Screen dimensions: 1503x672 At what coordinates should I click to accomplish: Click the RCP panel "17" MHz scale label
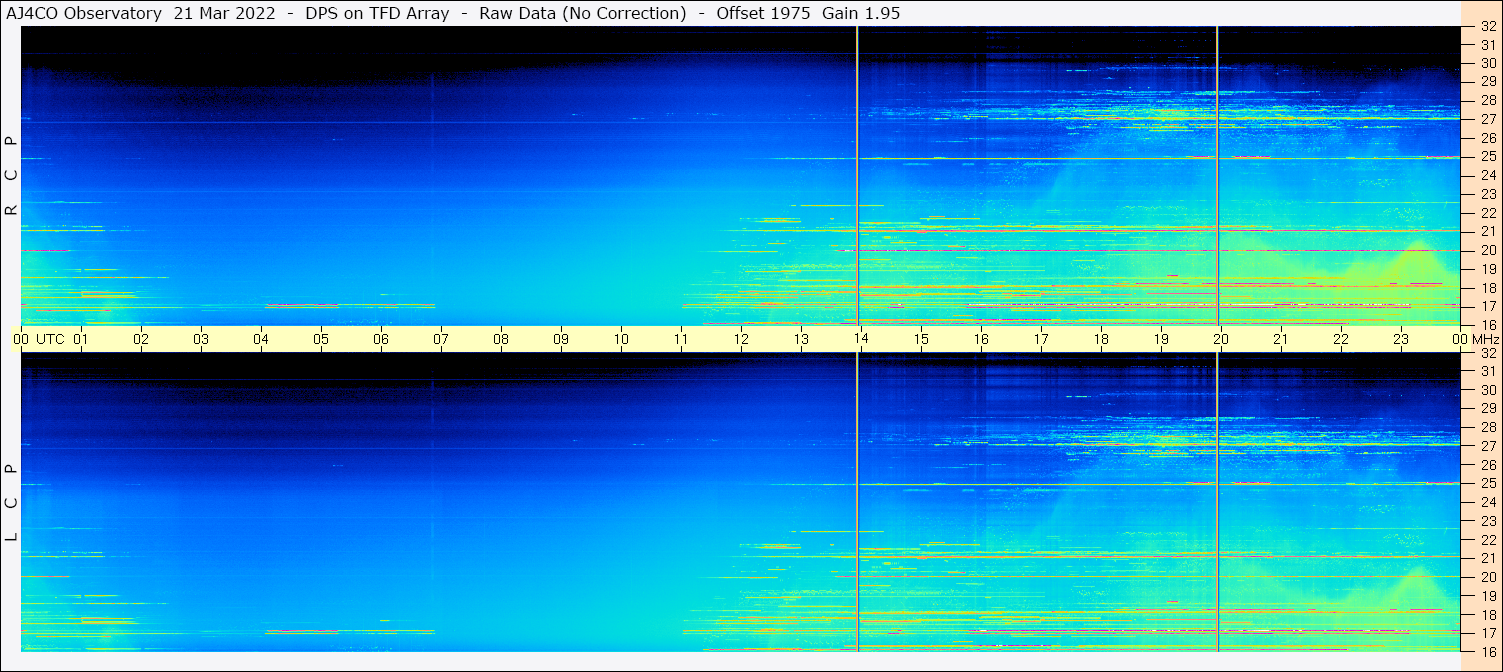(1488, 306)
